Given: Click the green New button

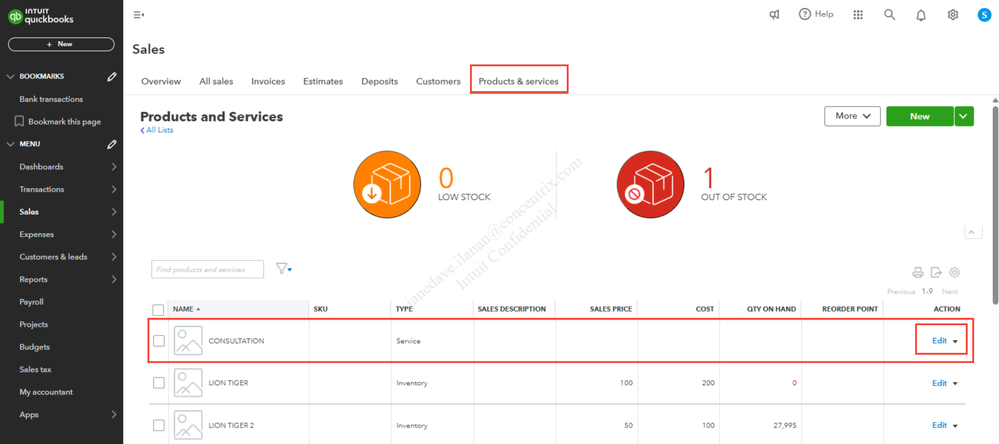Looking at the screenshot, I should (x=920, y=116).
